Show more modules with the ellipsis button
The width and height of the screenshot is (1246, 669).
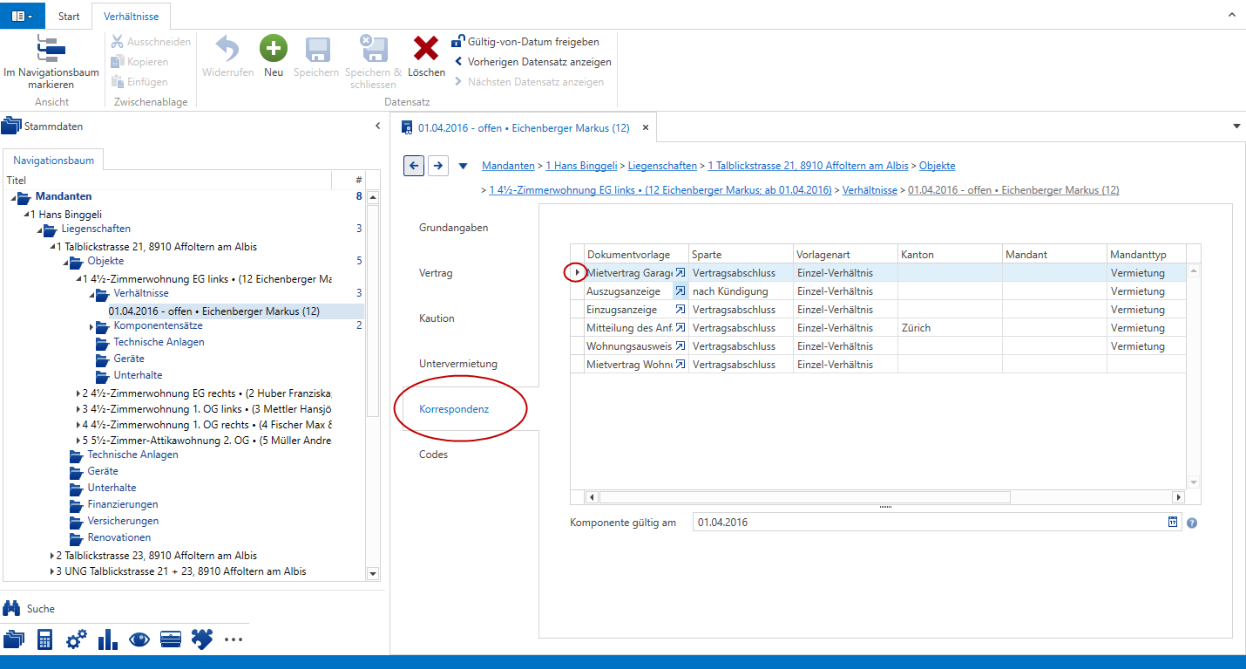coord(233,640)
